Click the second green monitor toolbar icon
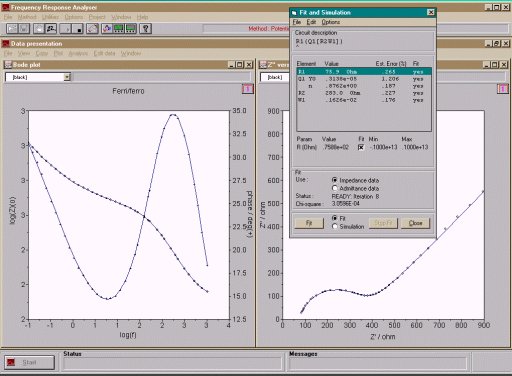The width and height of the screenshot is (512, 376). [131, 29]
